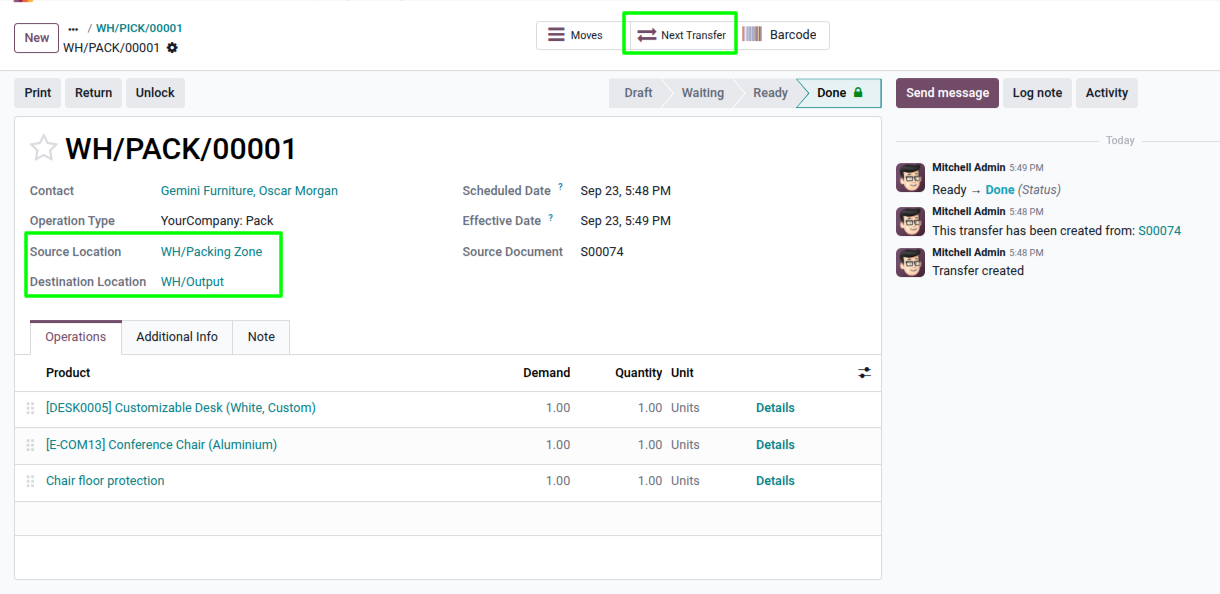This screenshot has height=594, width=1220.
Task: Click the Return button
Action: tap(94, 93)
